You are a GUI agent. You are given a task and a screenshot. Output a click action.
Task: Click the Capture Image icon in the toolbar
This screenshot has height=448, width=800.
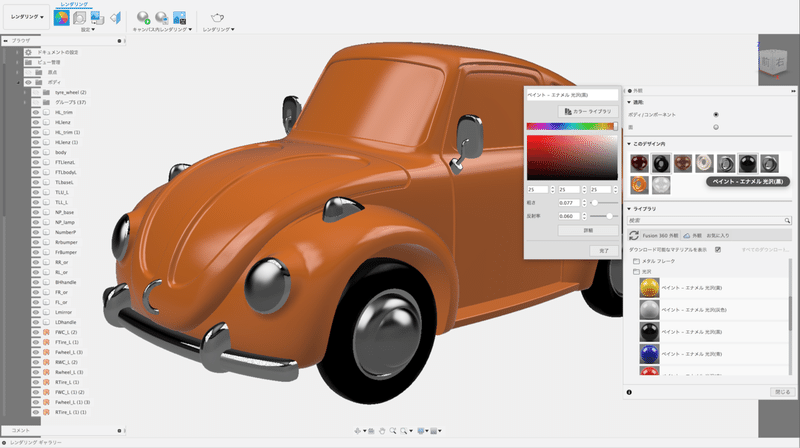pyautogui.click(x=179, y=18)
